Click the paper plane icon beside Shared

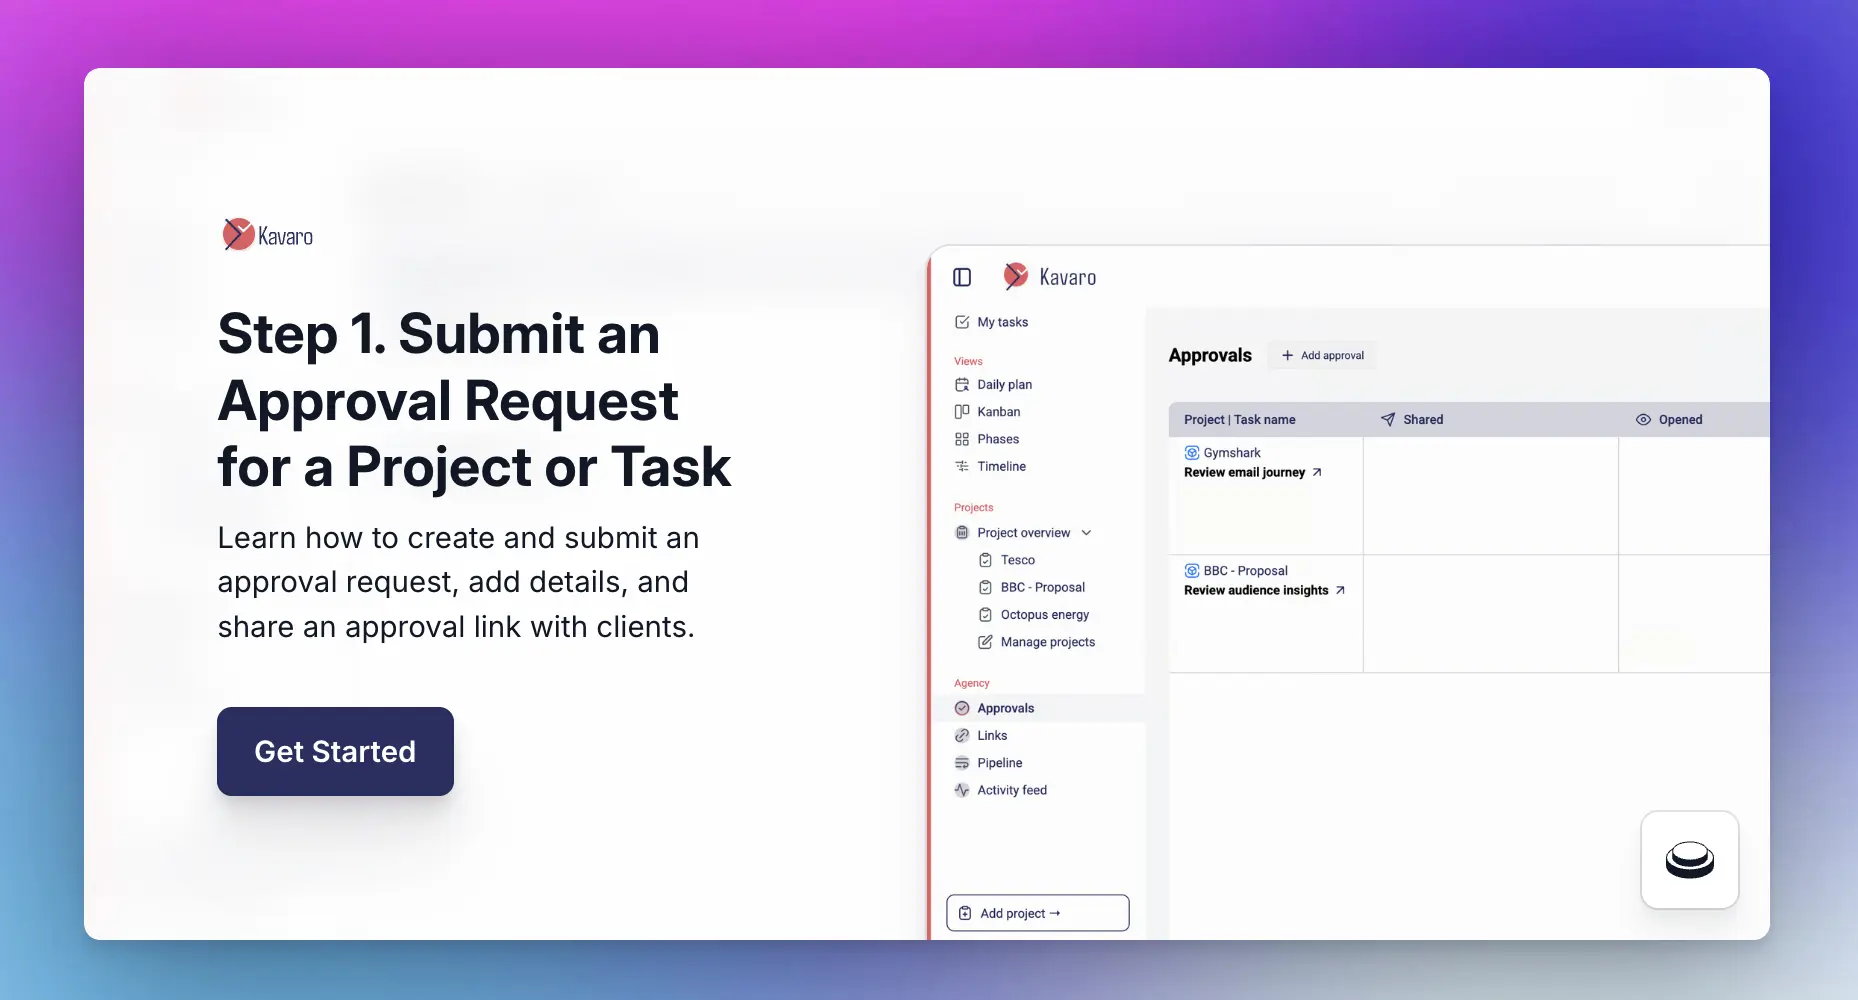[x=1388, y=420]
